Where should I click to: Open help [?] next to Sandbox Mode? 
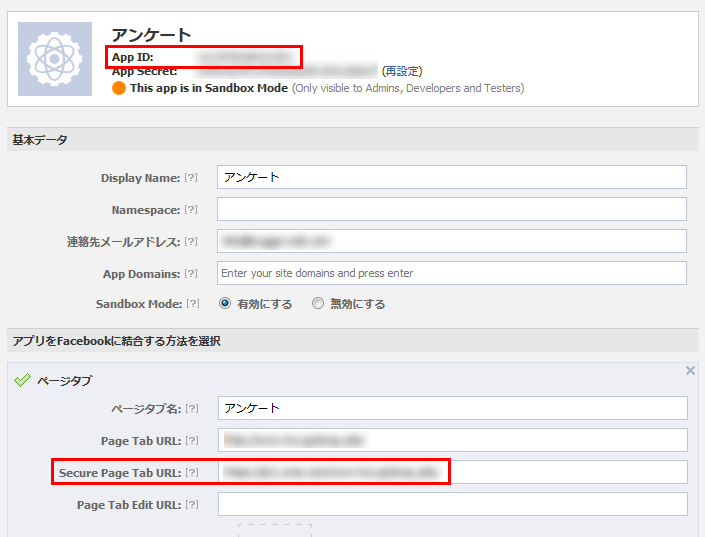[193, 304]
